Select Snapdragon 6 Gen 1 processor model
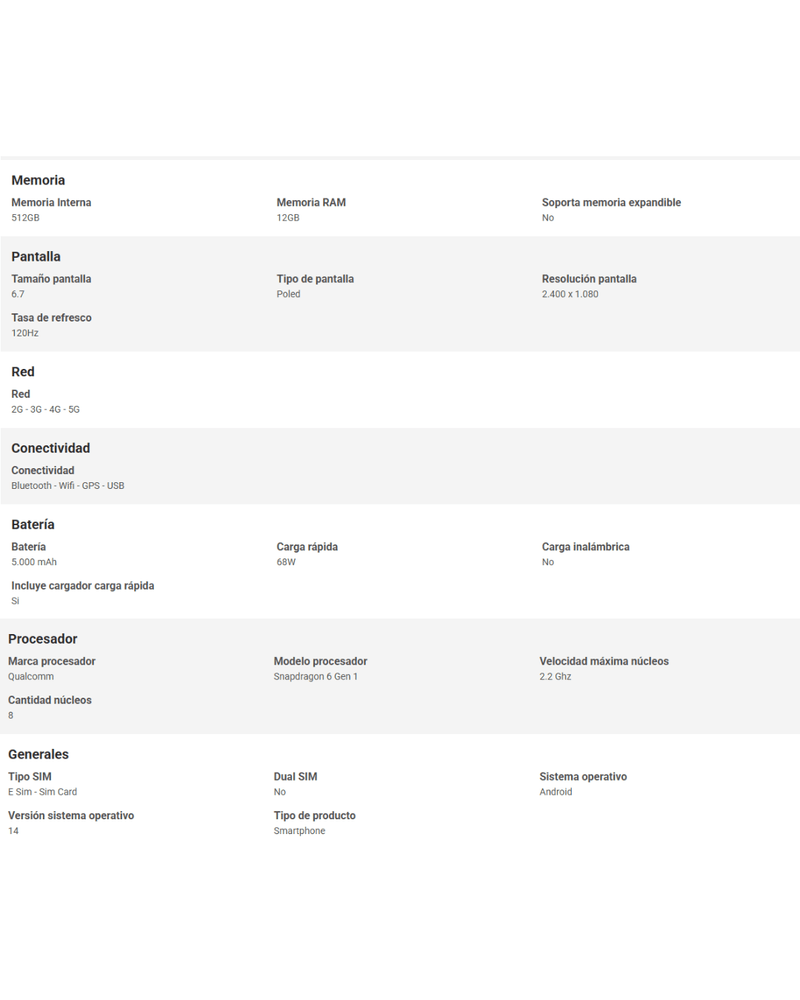Image resolution: width=800 pixels, height=1000 pixels. (x=316, y=677)
